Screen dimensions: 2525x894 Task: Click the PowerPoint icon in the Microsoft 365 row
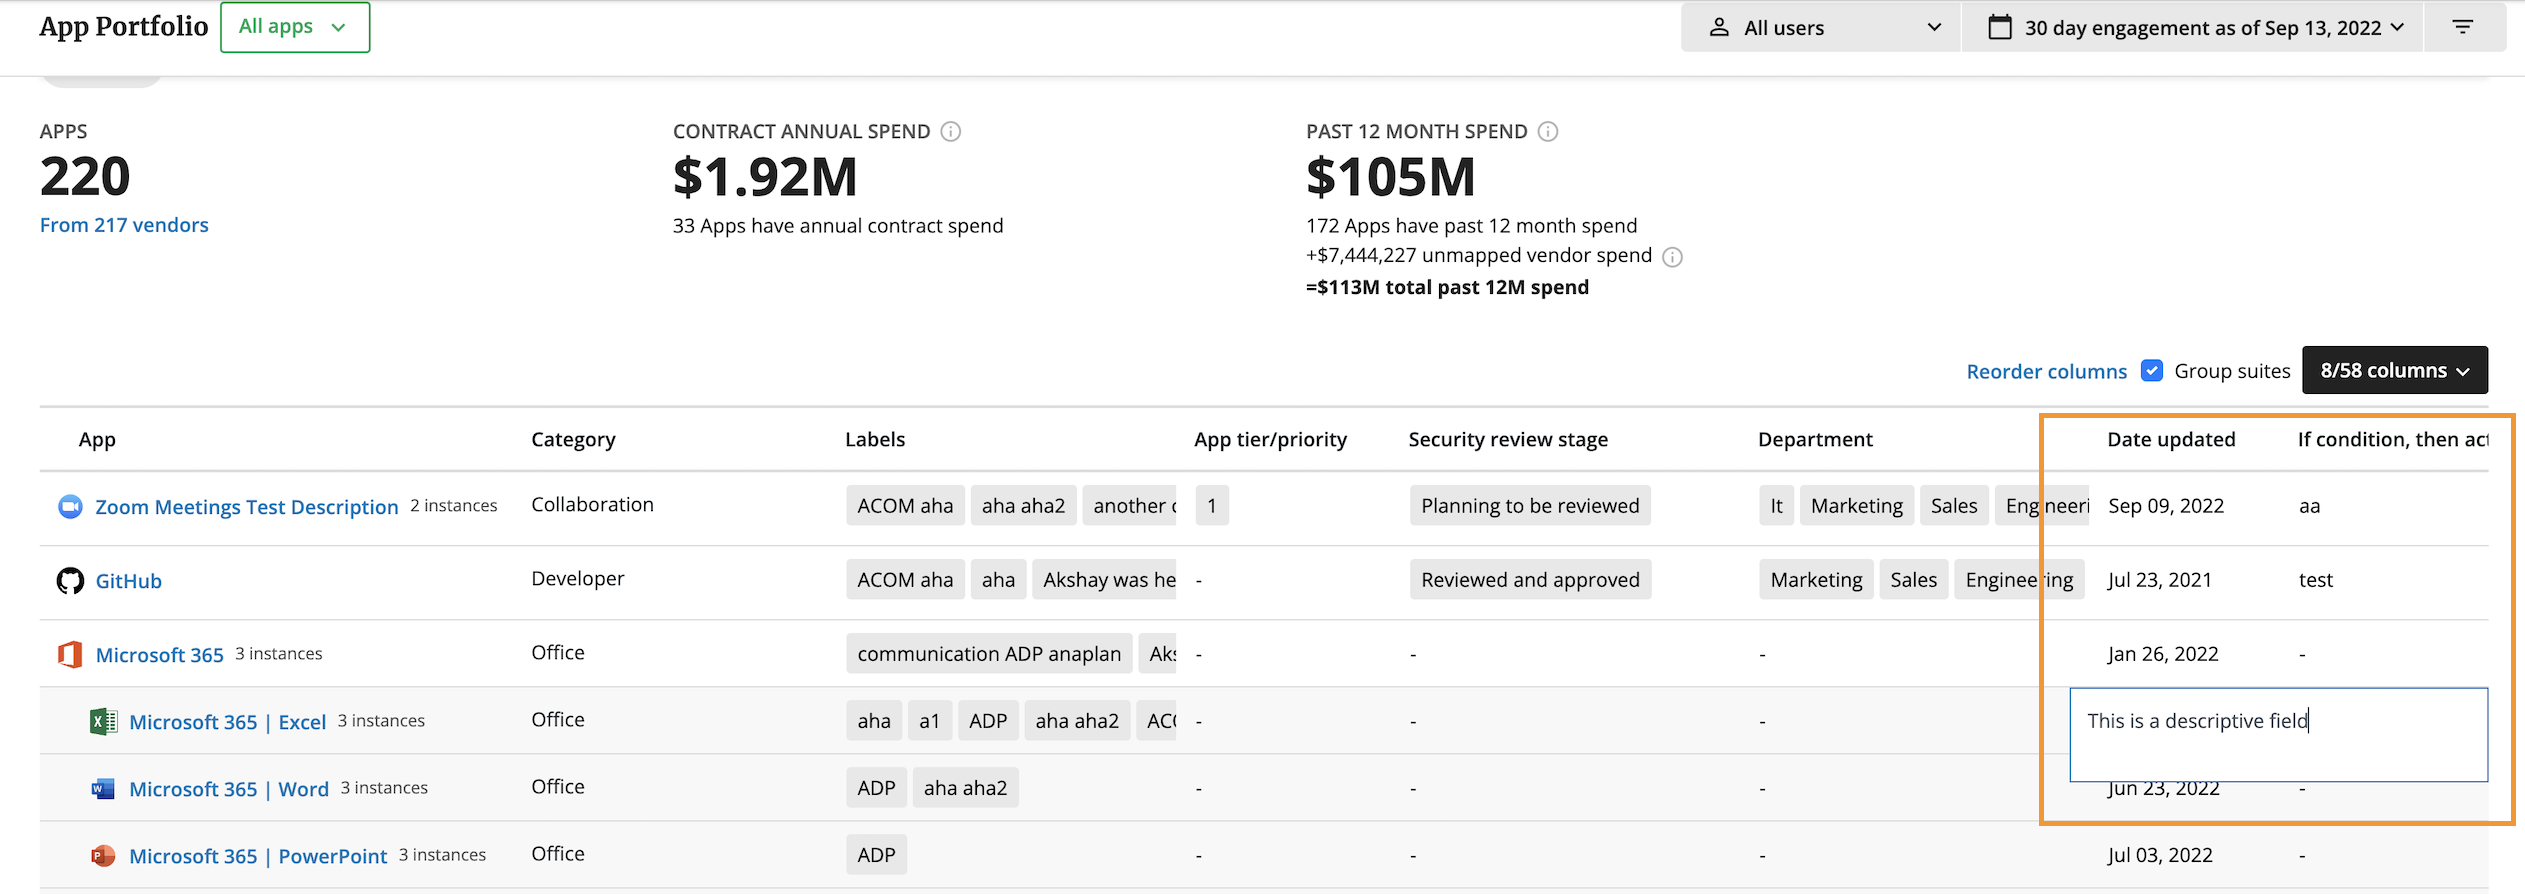[x=103, y=856]
